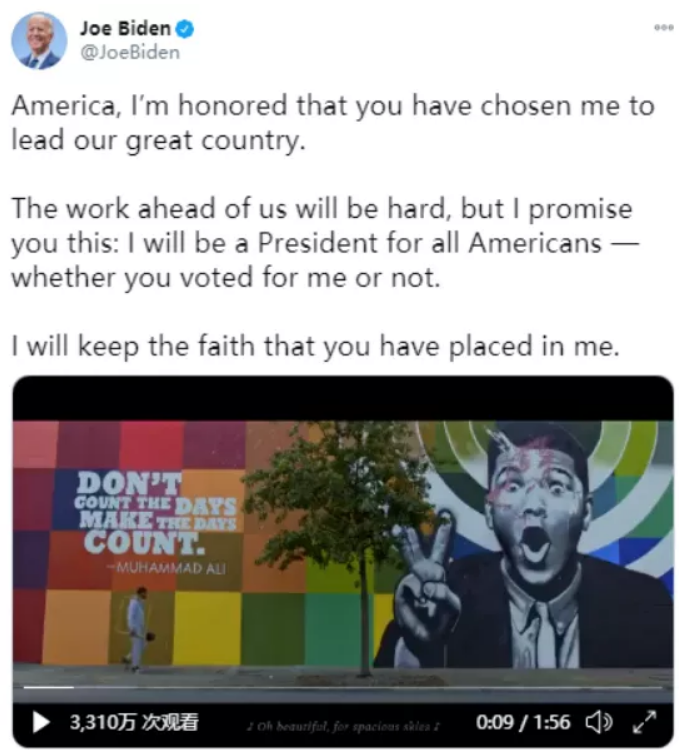The height and width of the screenshot is (753, 679).
Task: Mute the video using the speaker icon
Action: coord(599,722)
